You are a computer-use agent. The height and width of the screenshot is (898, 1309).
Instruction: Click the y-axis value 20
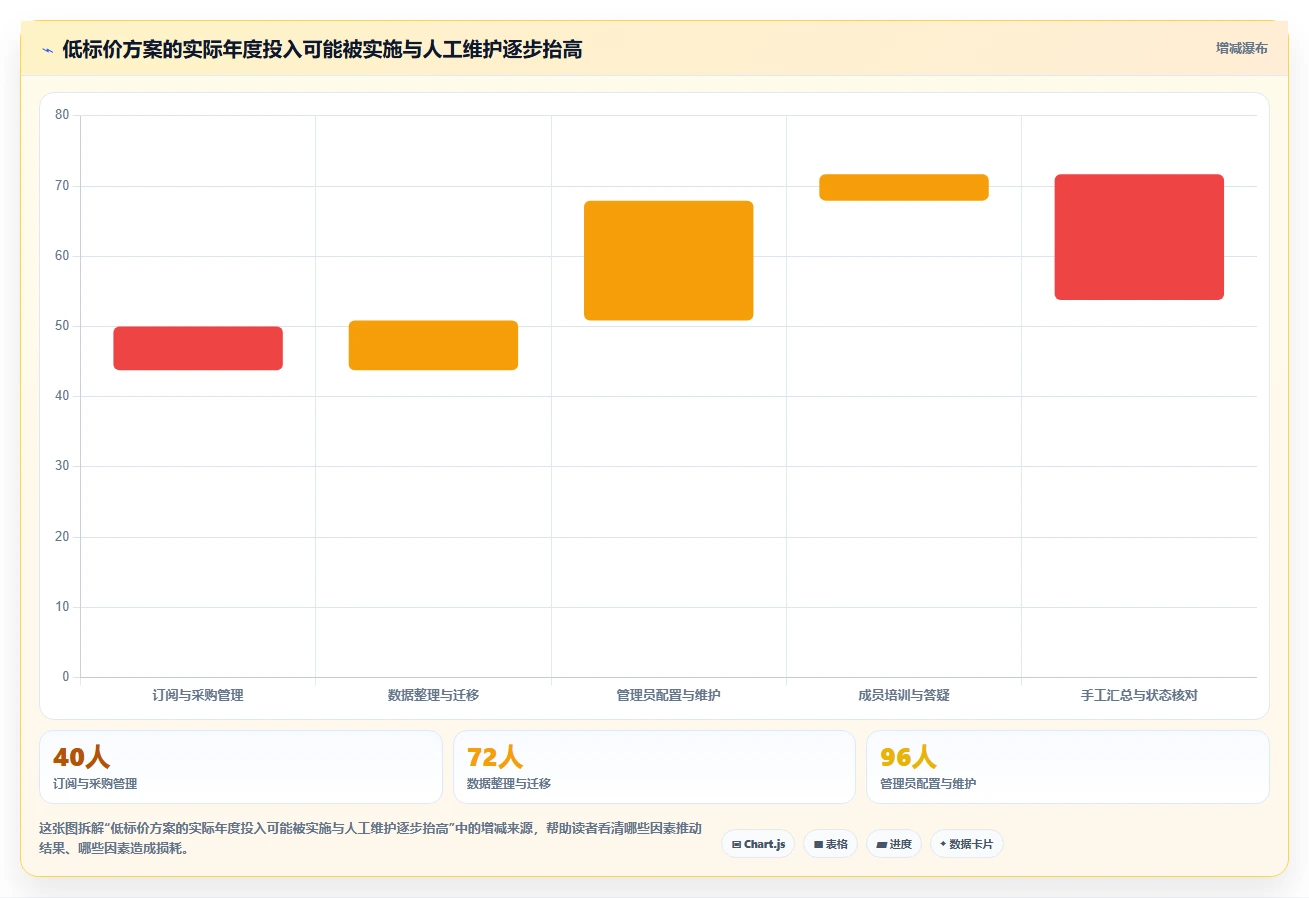pyautogui.click(x=62, y=537)
